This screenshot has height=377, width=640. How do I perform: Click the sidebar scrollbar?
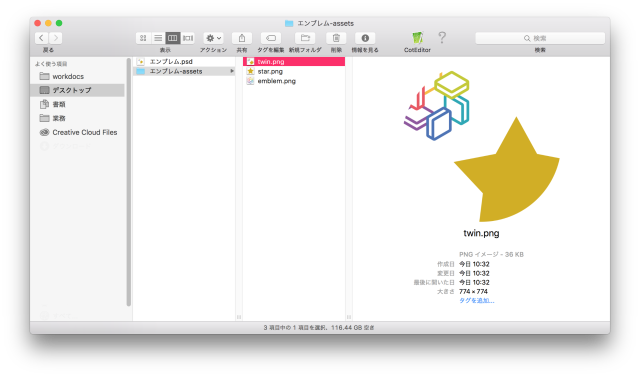coord(129,182)
